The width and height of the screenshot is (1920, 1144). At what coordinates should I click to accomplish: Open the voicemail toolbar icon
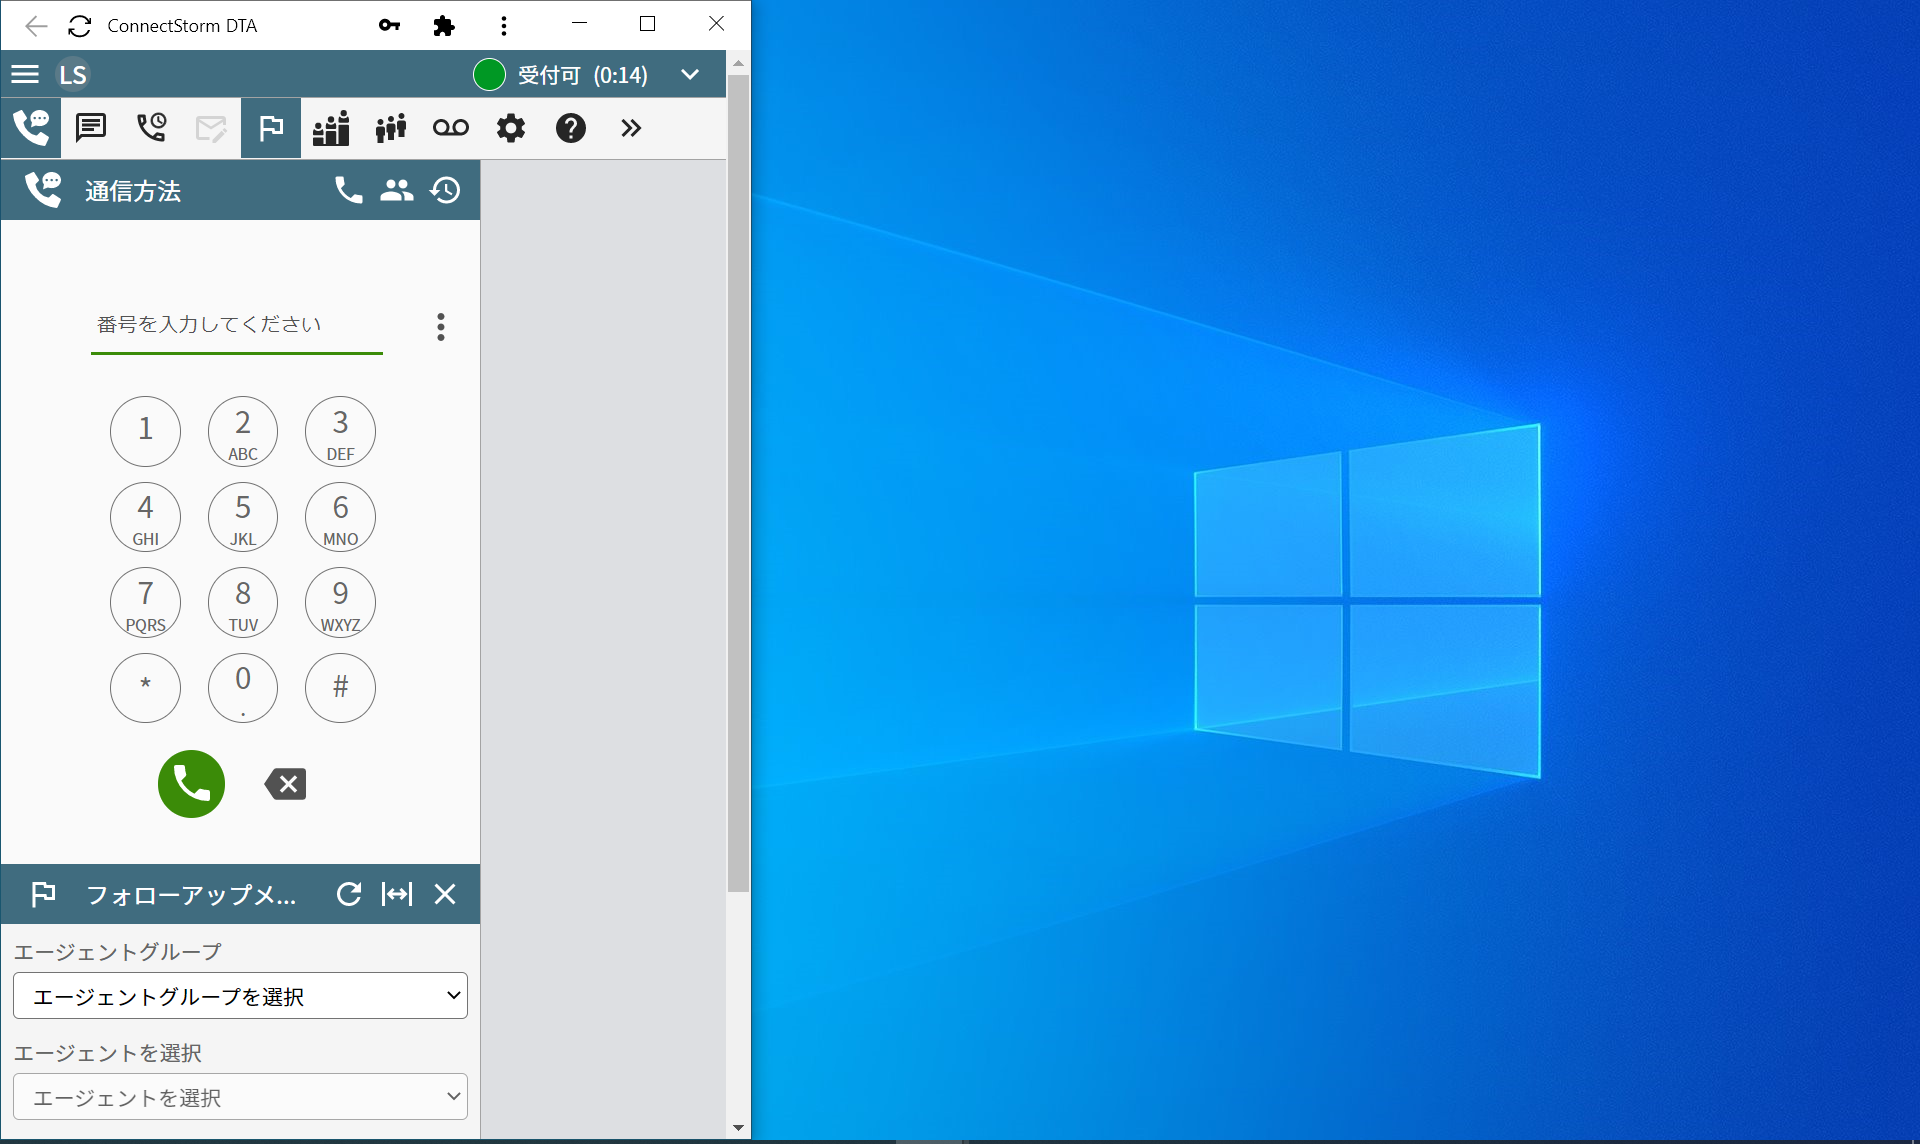[451, 128]
